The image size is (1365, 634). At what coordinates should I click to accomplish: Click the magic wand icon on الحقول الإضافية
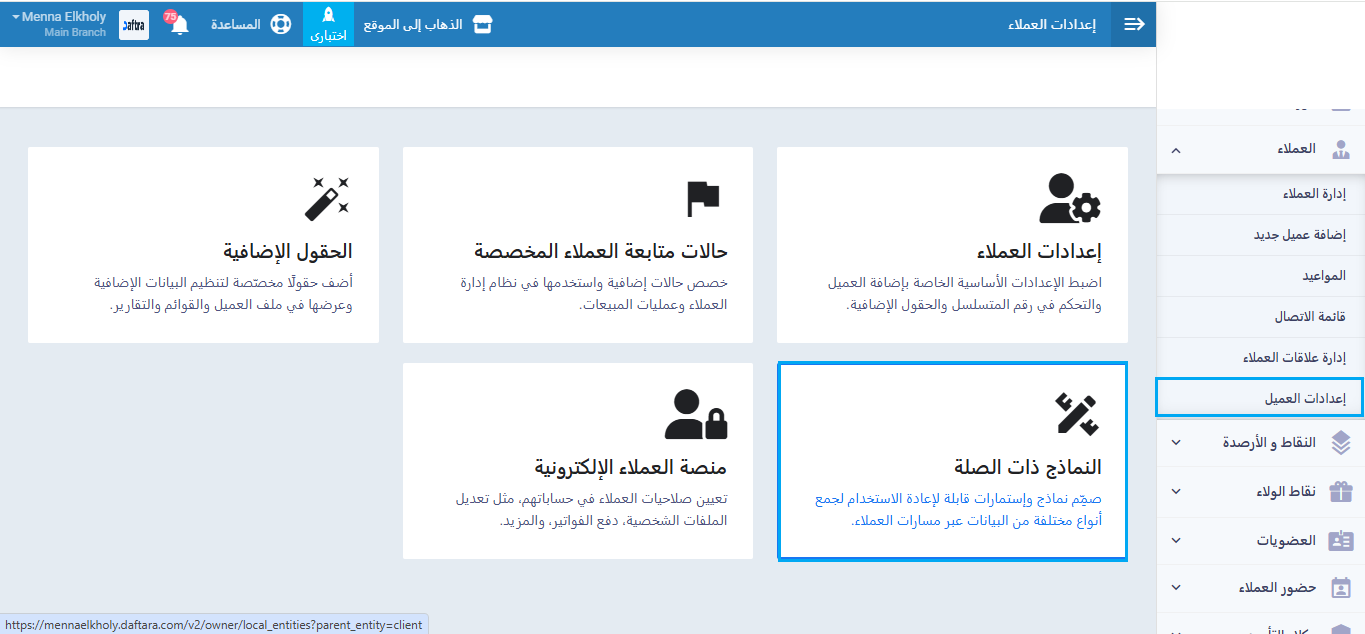coord(328,198)
